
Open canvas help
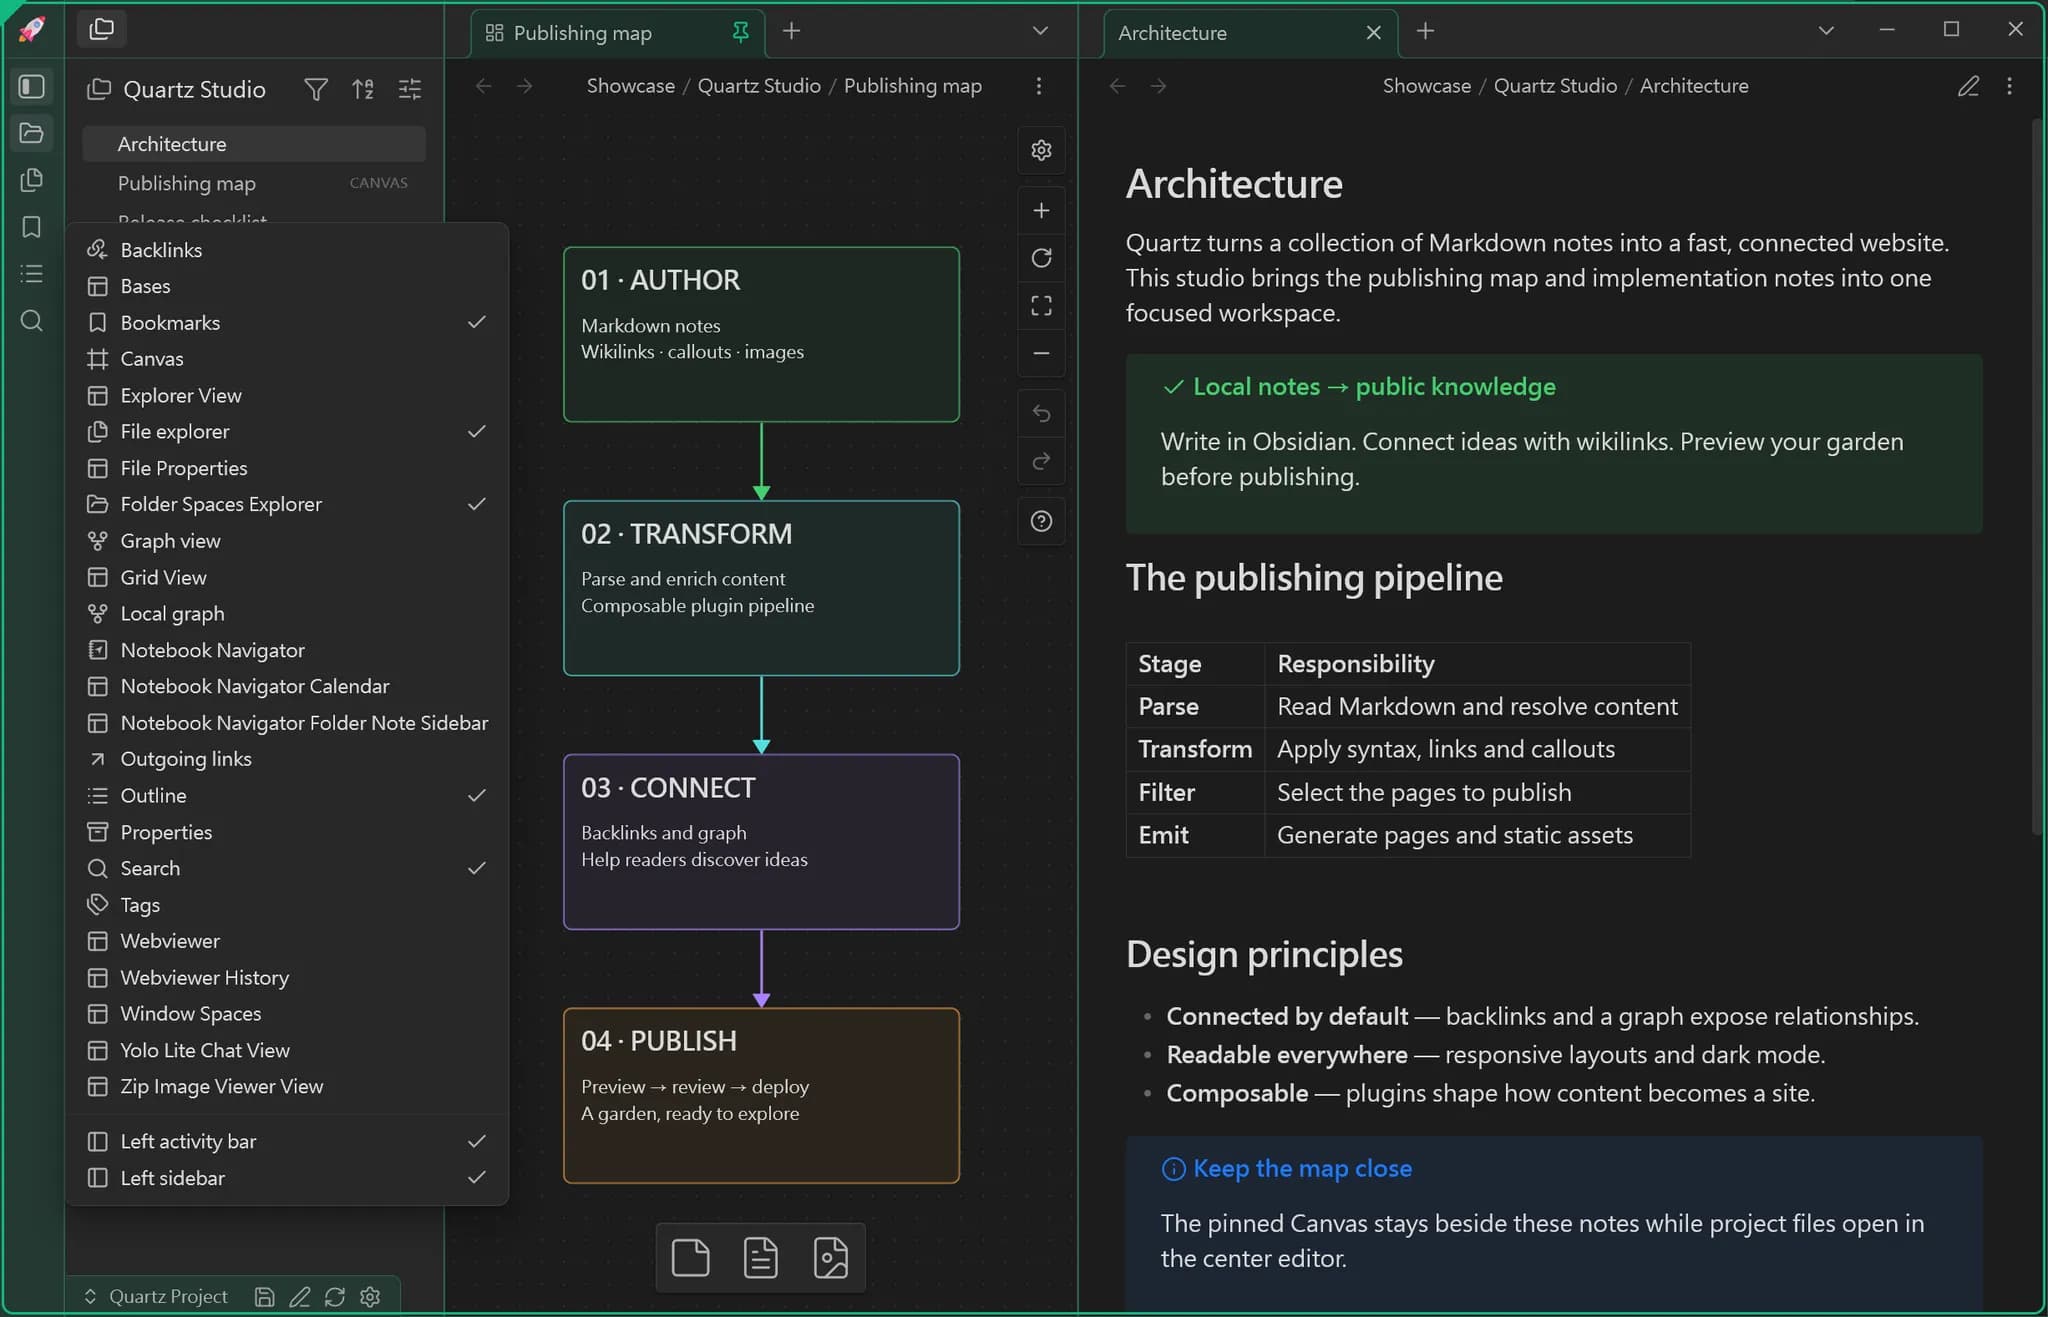(1041, 521)
